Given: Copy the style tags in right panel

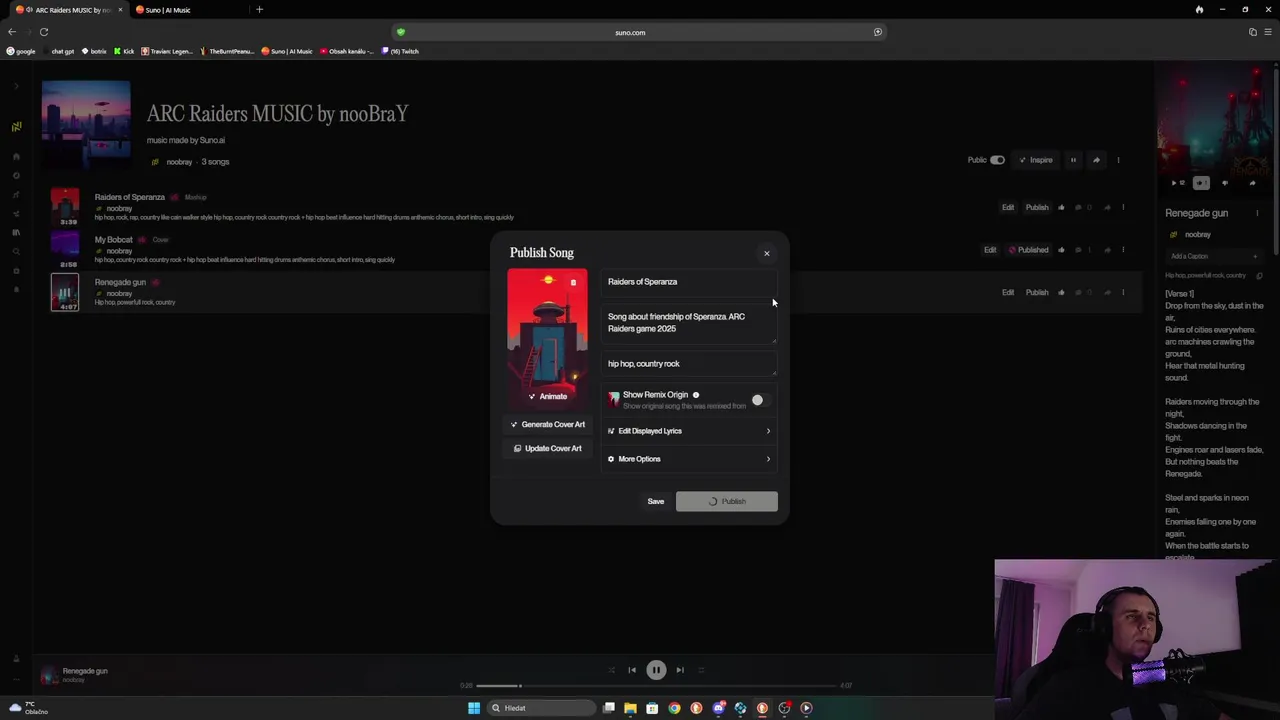Looking at the screenshot, I should [1259, 276].
